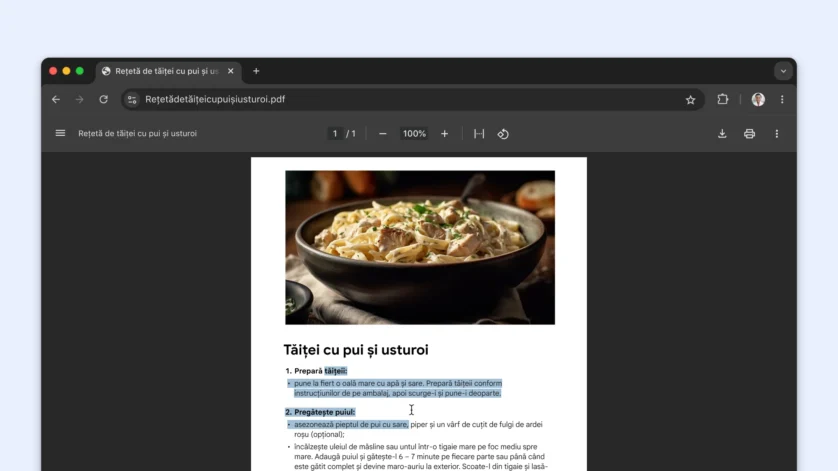838x471 pixels.
Task: Reload the current page
Action: pos(103,99)
